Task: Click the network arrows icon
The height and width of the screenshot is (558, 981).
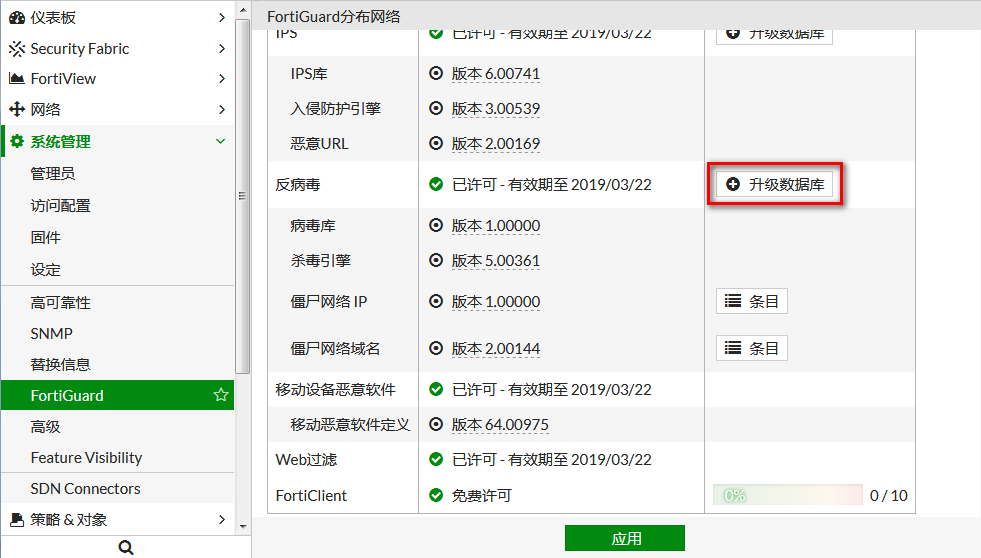Action: pyautogui.click(x=17, y=110)
